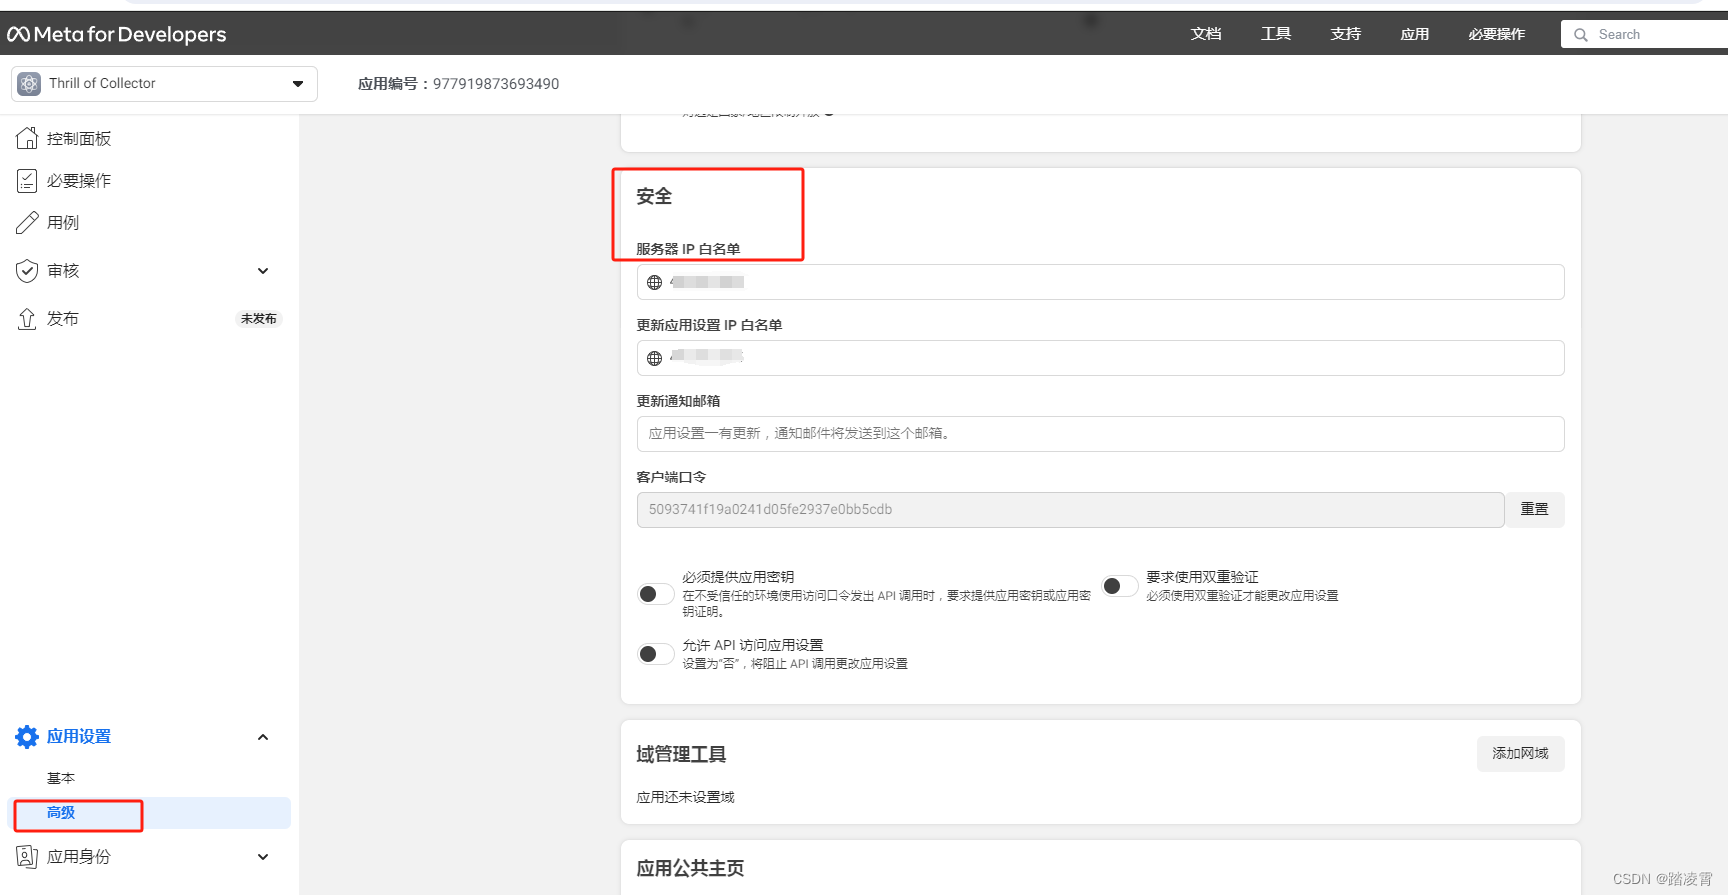Click the 客户端口令 token field

tap(1071, 510)
